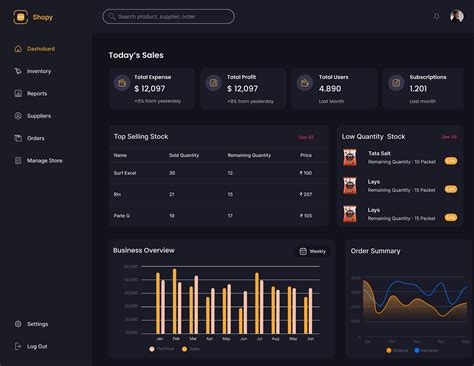The width and height of the screenshot is (474, 366).
Task: Click the Suppliers person icon
Action: (x=18, y=116)
